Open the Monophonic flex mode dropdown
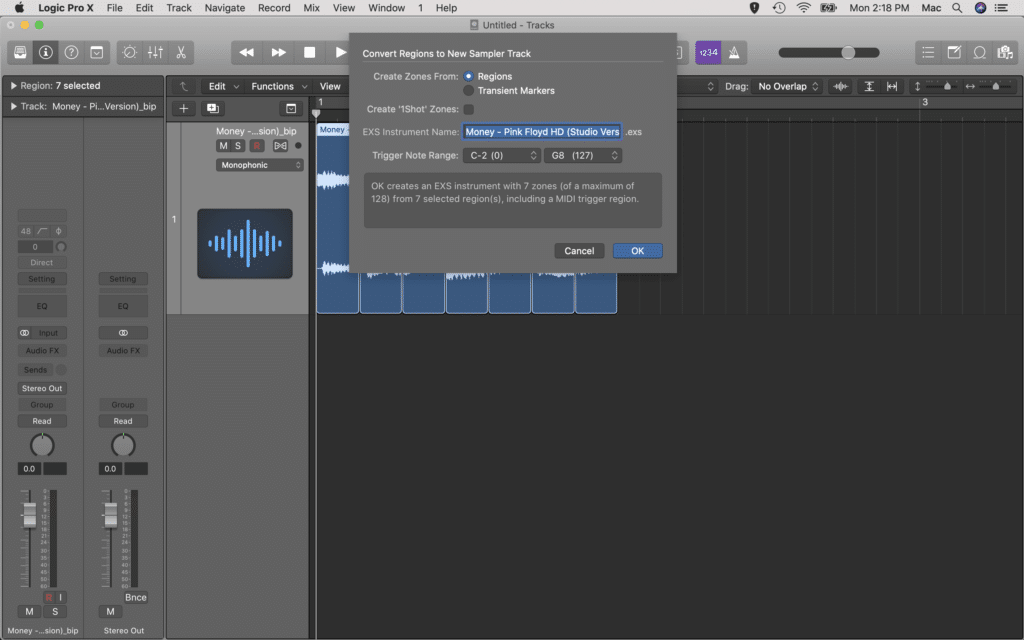Viewport: 1024px width, 640px height. [260, 165]
